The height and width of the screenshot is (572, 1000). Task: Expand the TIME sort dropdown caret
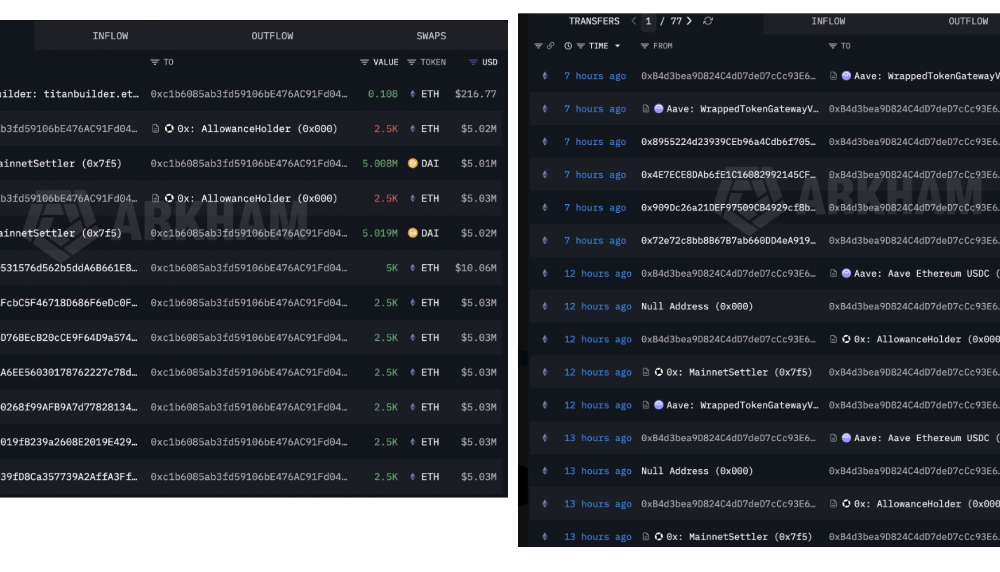617,46
